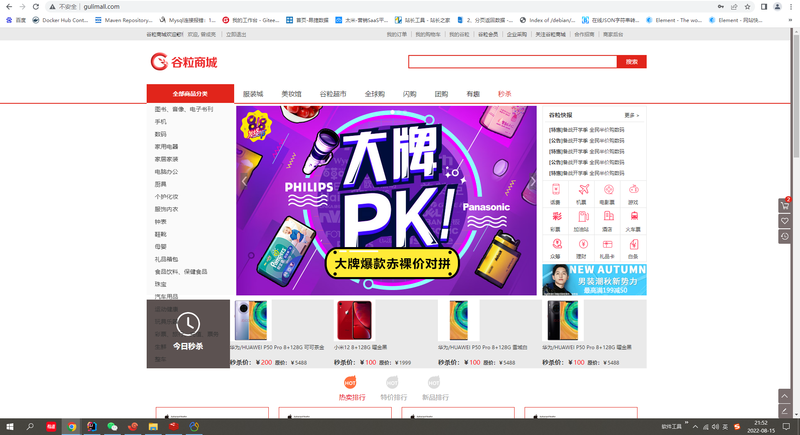
Task: Click the 更多 > link in 谷粒快报
Action: [x=631, y=115]
